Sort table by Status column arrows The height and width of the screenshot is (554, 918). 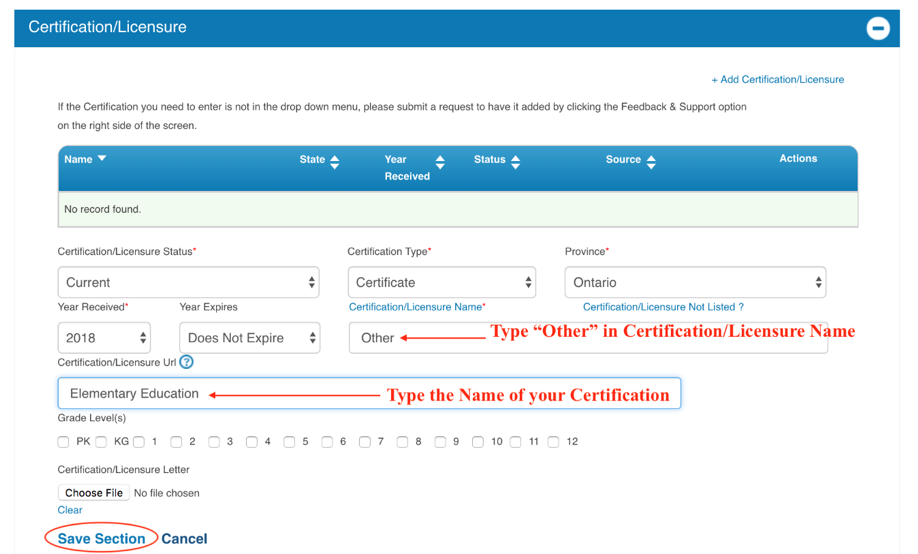click(515, 162)
